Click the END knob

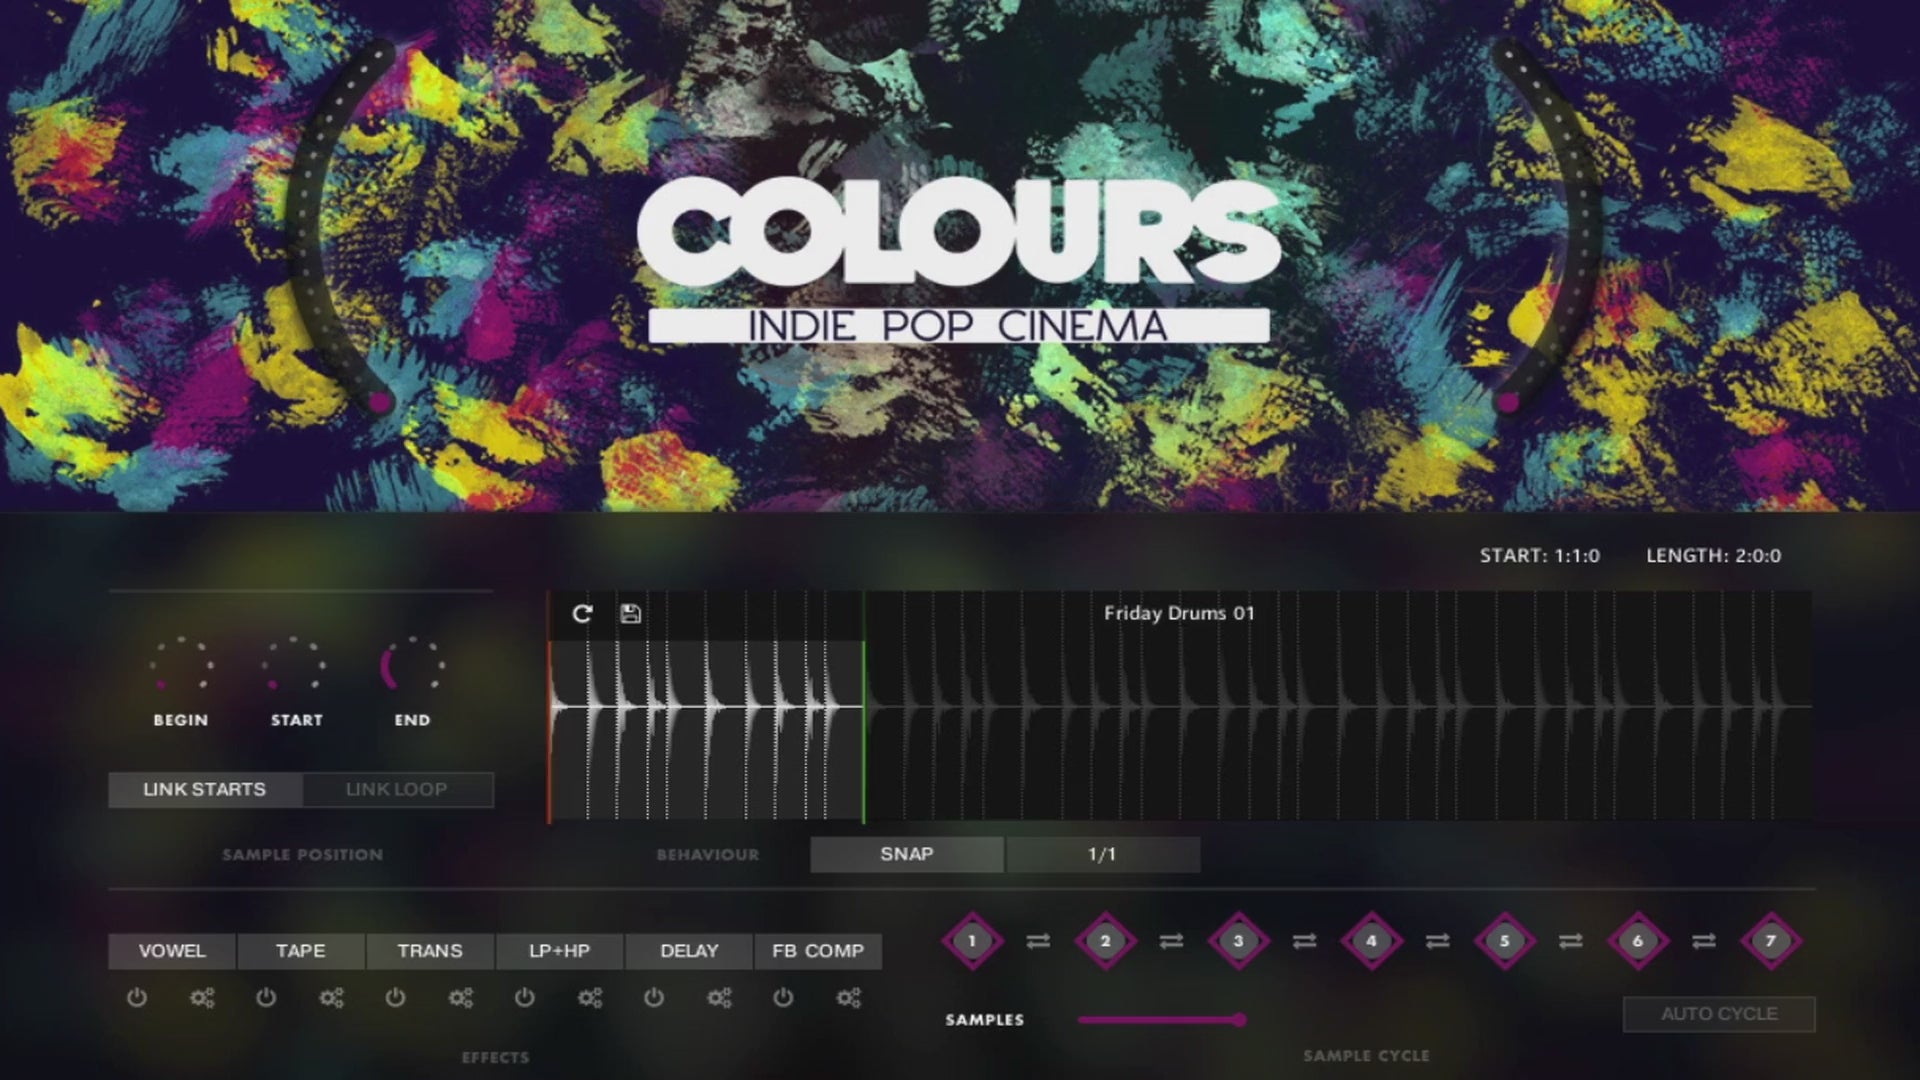pyautogui.click(x=411, y=664)
